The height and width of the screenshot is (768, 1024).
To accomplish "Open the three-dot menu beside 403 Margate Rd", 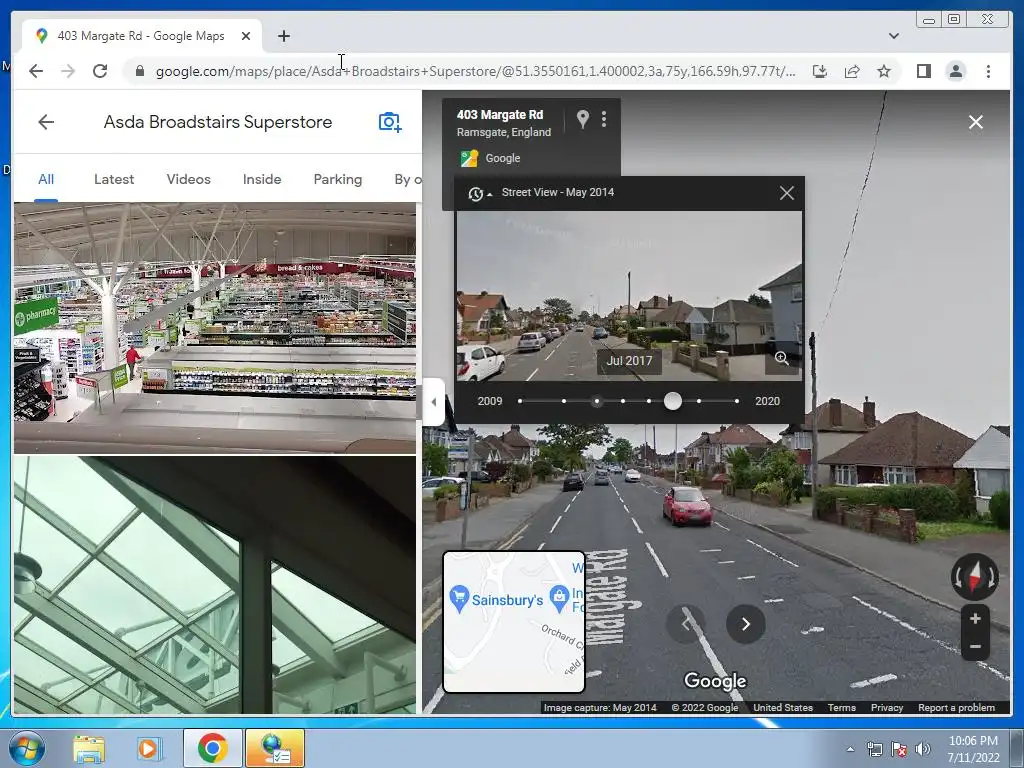I will point(604,119).
